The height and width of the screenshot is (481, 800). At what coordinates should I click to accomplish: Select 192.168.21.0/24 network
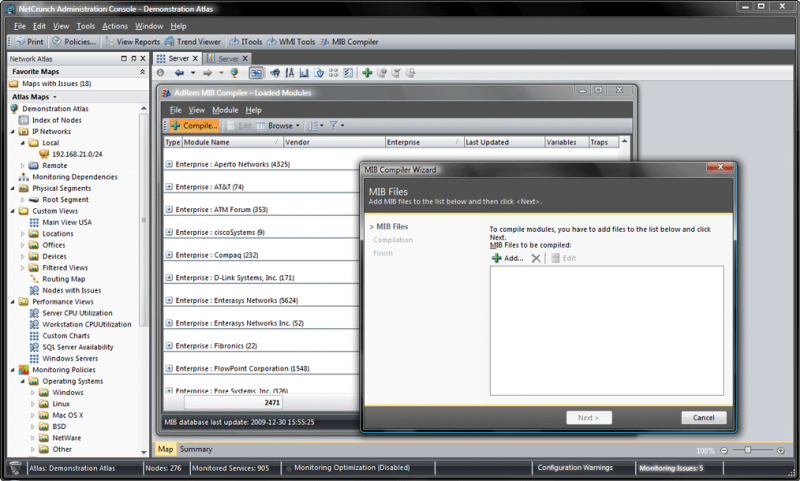pyautogui.click(x=77, y=154)
